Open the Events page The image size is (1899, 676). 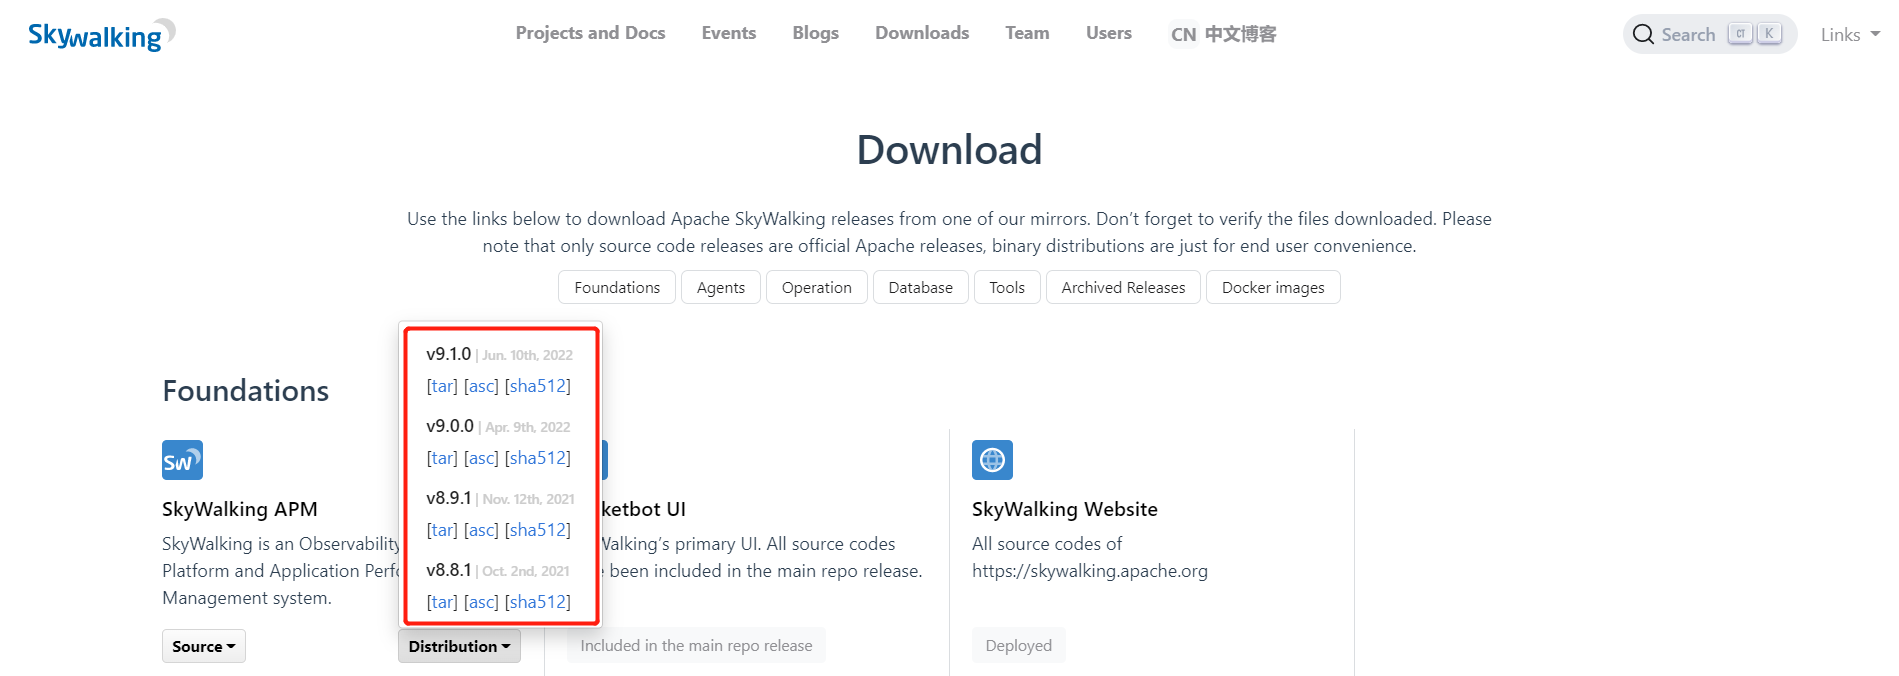tap(728, 33)
